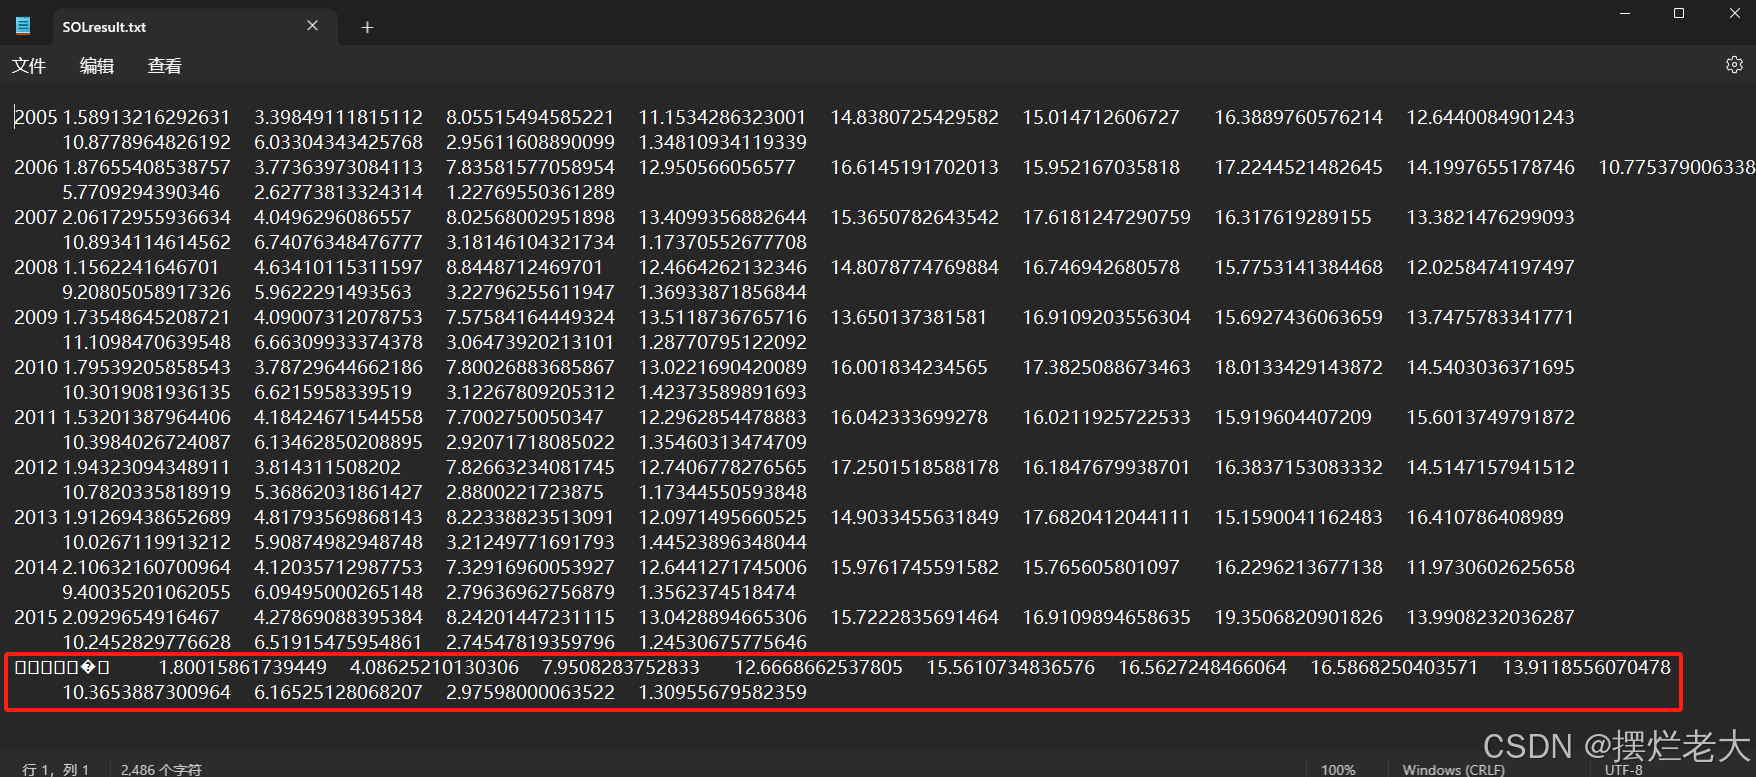Click value 10.8778964826192

click(146, 142)
